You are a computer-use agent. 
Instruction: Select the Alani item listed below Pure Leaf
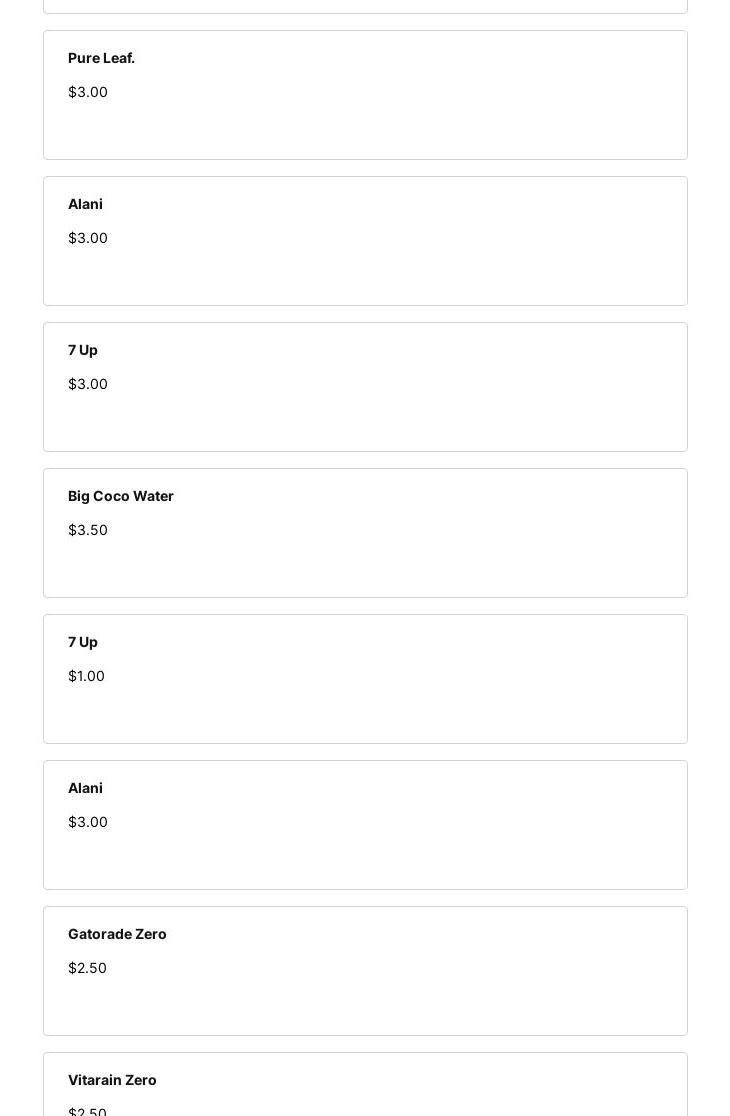coord(365,241)
